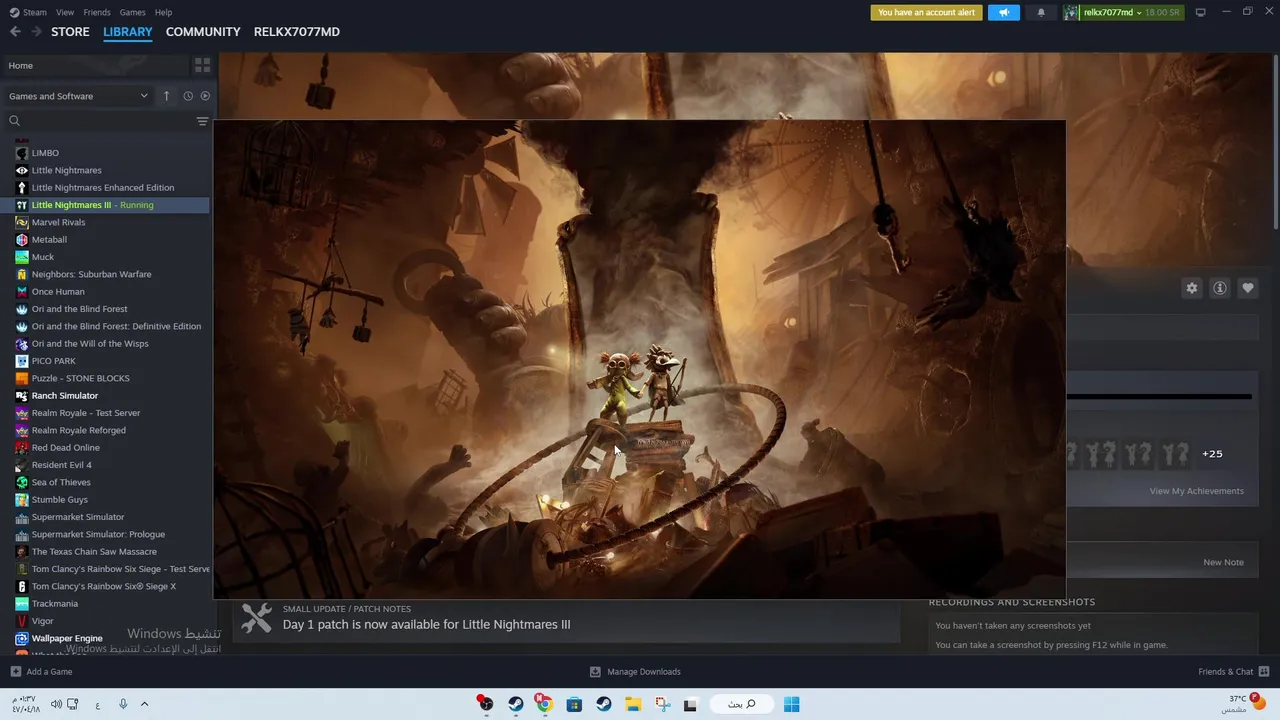Click the Metaball game icon
Viewport: 1280px width, 720px height.
pyautogui.click(x=22, y=240)
